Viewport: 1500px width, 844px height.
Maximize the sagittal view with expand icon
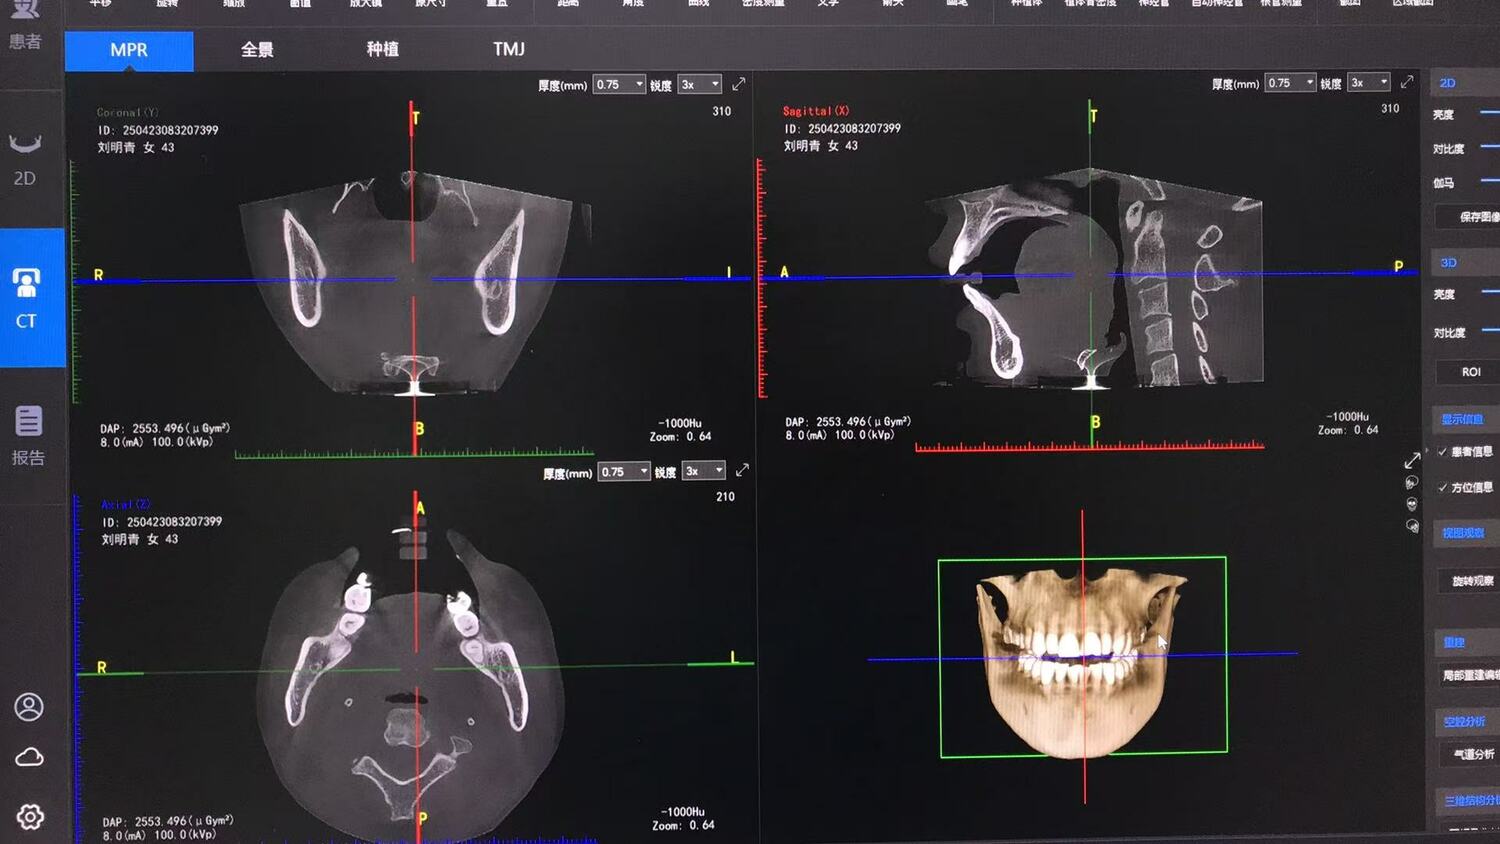pos(1407,82)
